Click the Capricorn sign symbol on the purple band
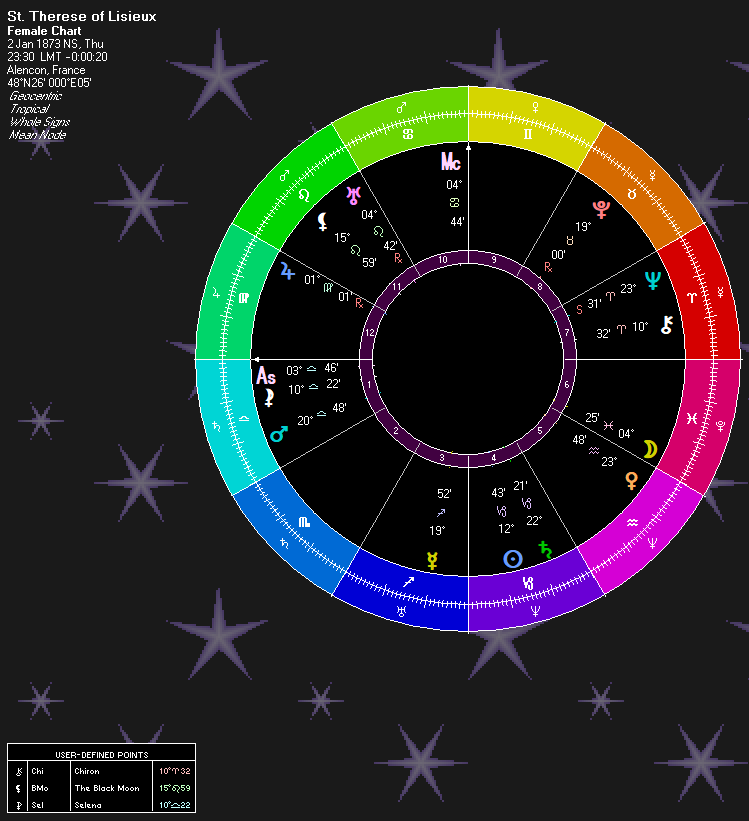749x821 pixels. 528,583
